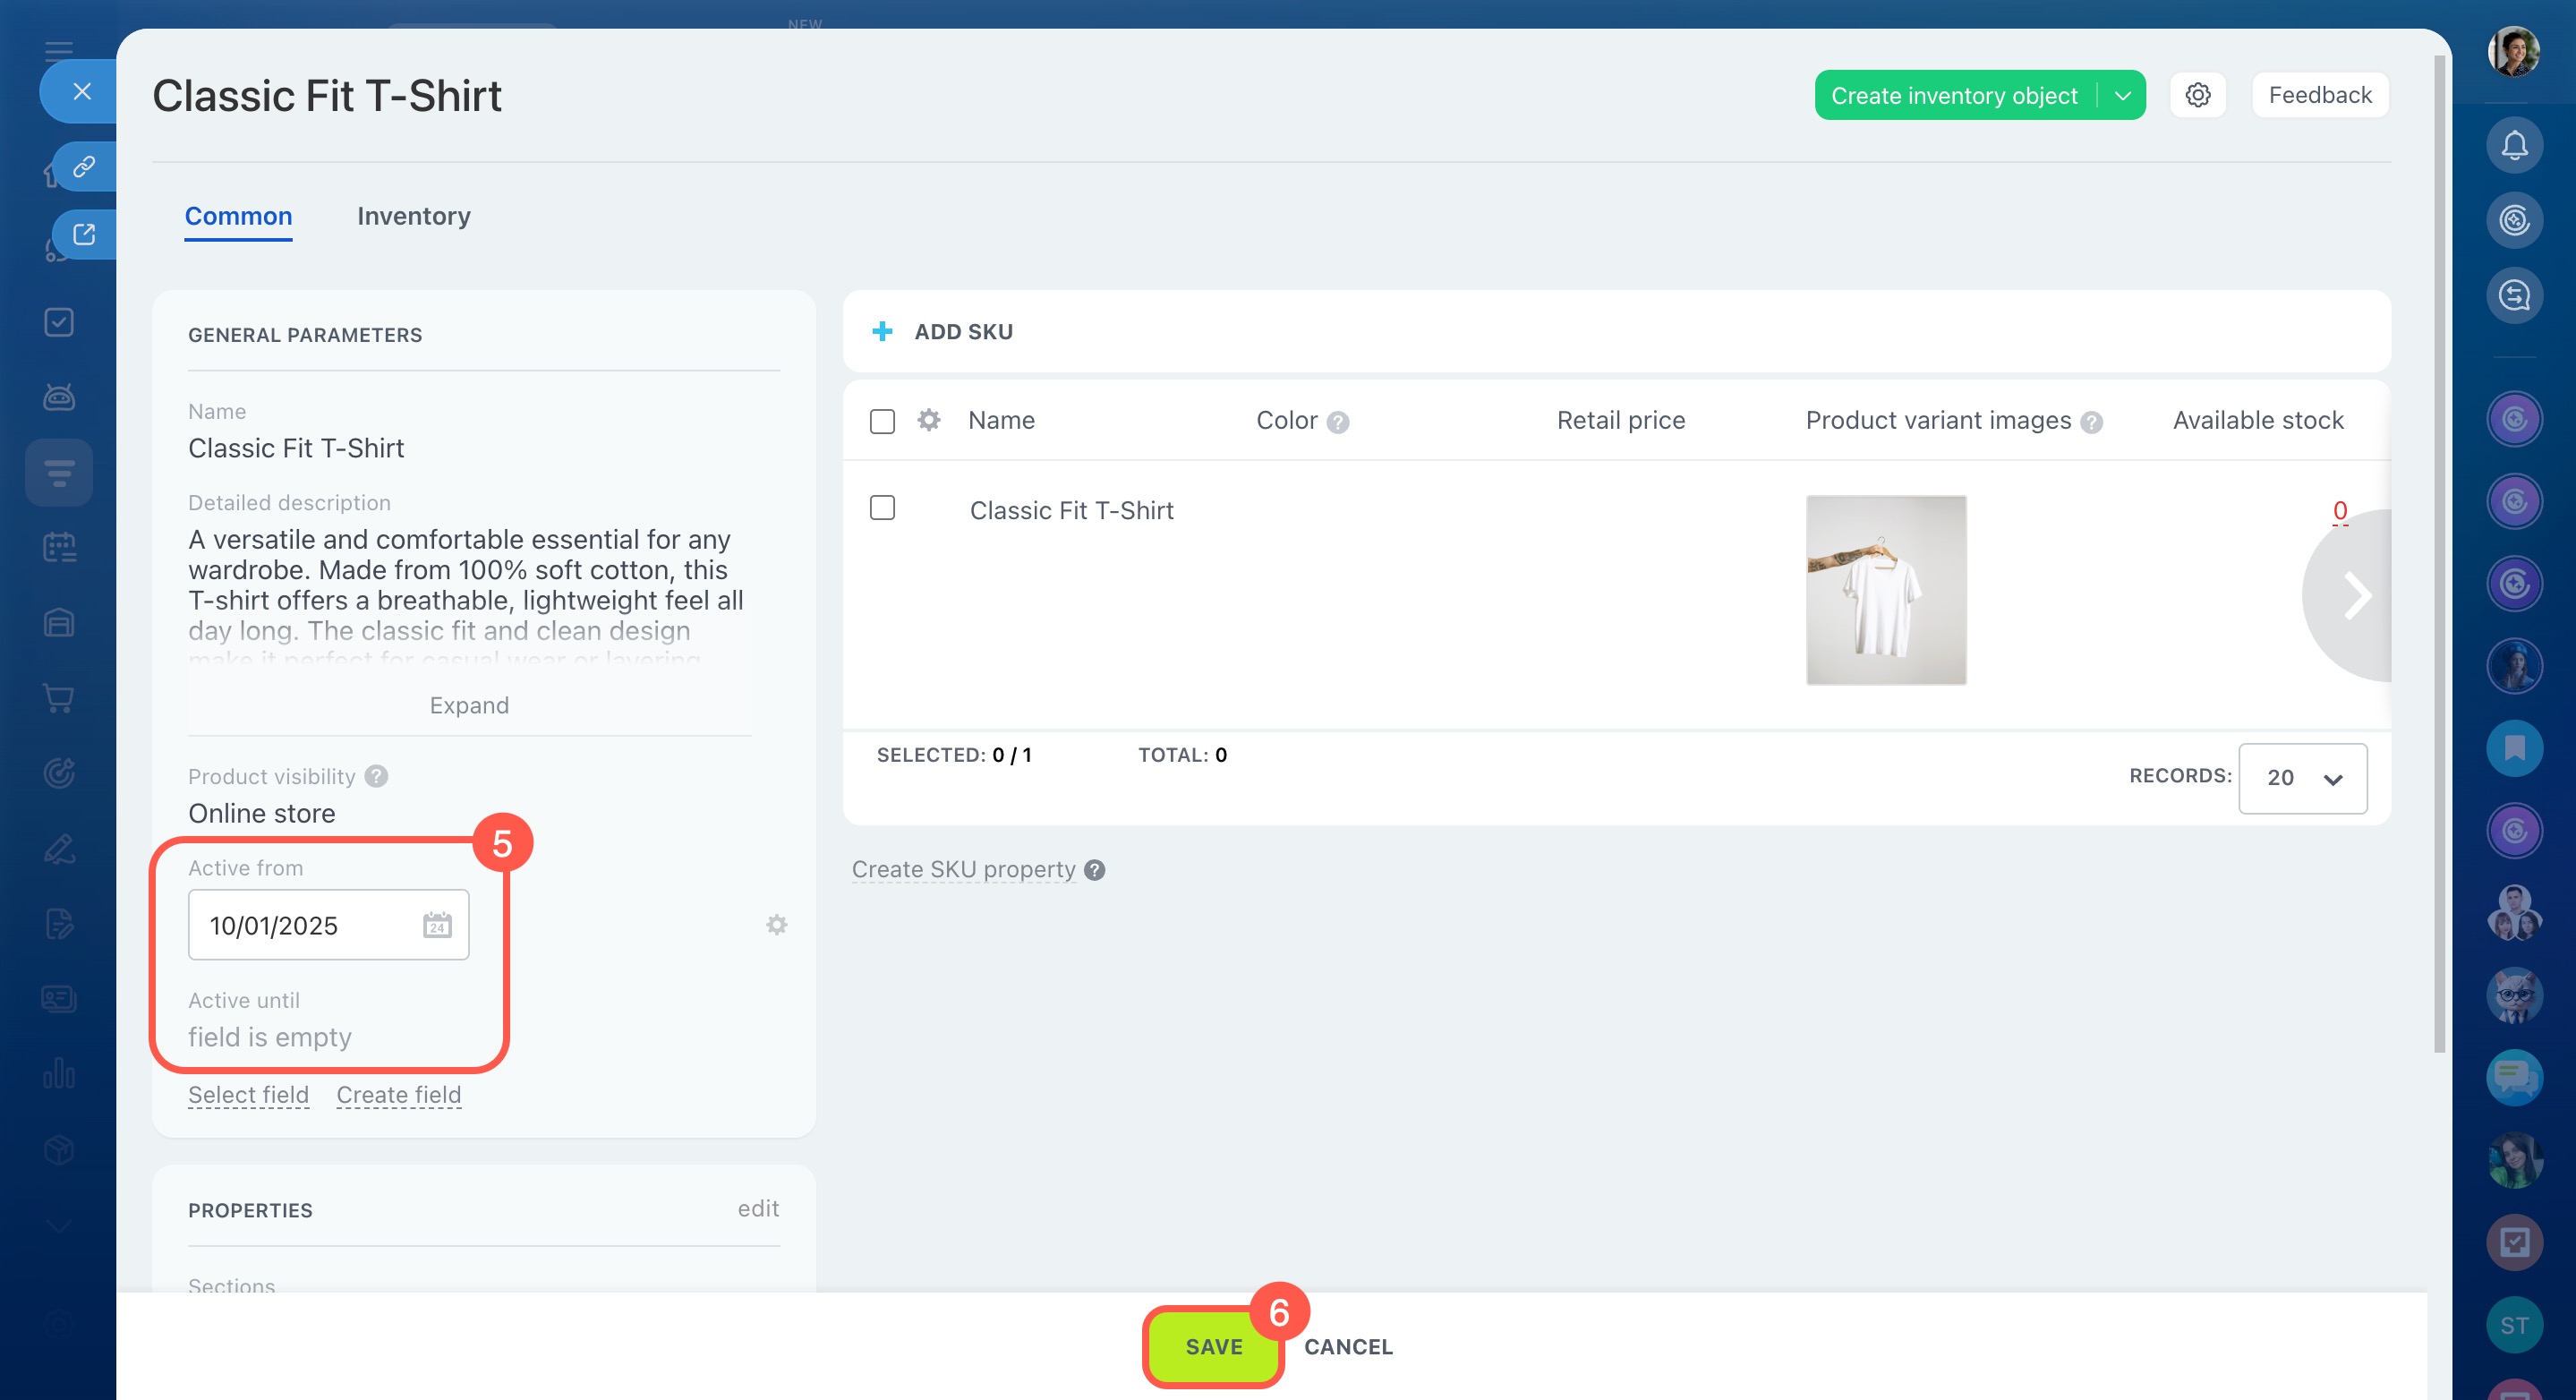Open the Create inventory object dropdown arrow

[2122, 96]
